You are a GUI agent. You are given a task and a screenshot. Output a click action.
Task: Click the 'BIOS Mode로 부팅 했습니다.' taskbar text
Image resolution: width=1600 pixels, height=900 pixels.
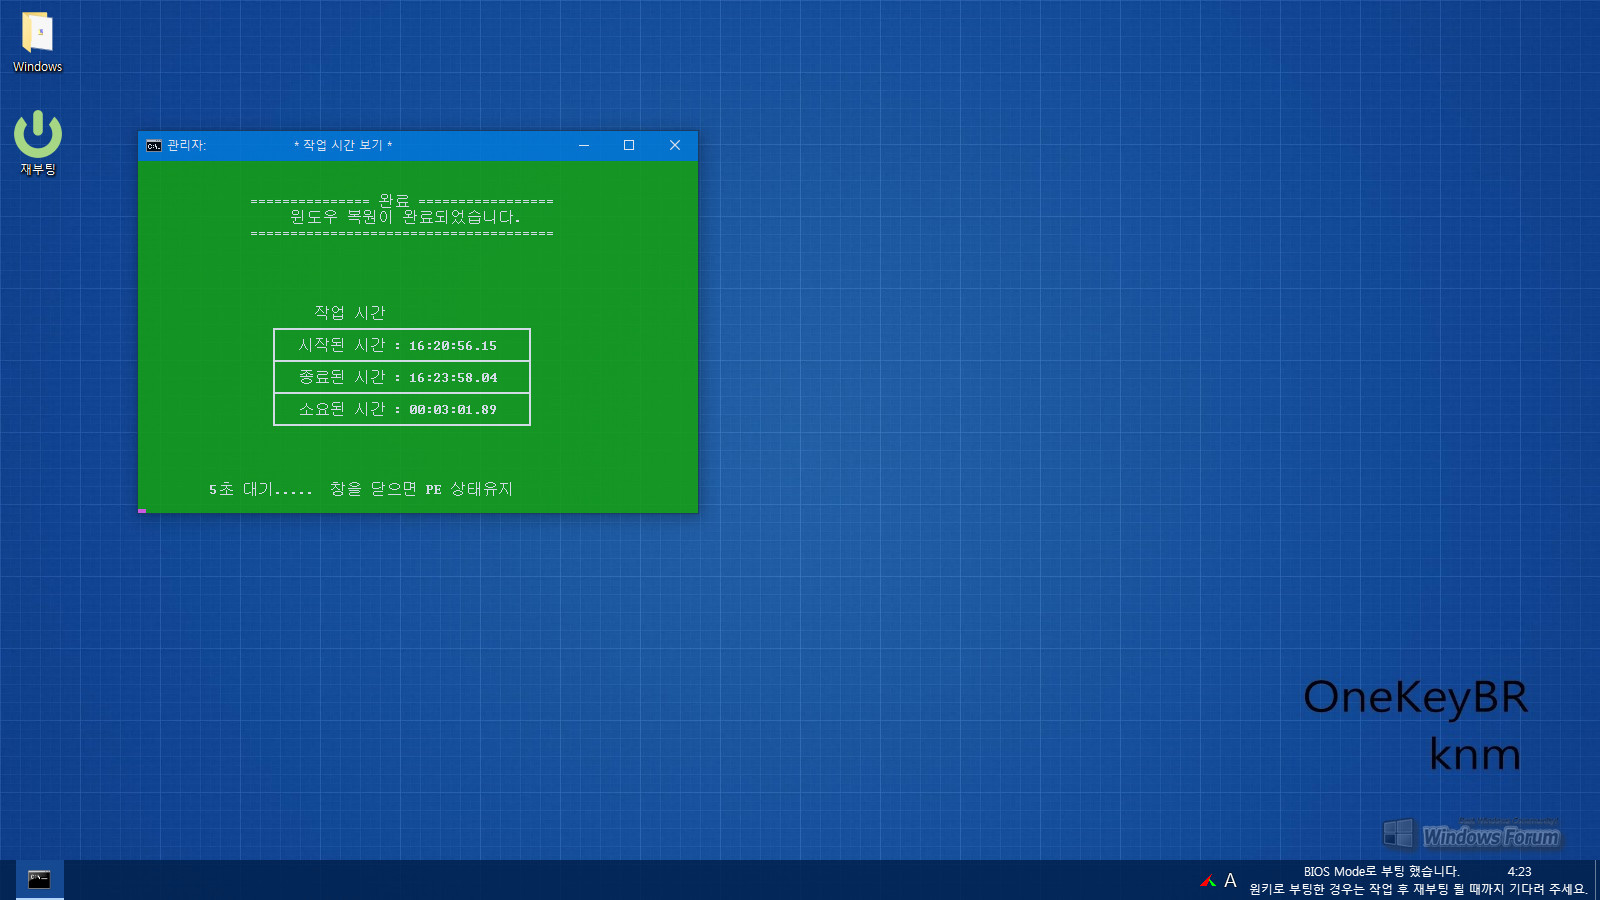[x=1381, y=871]
